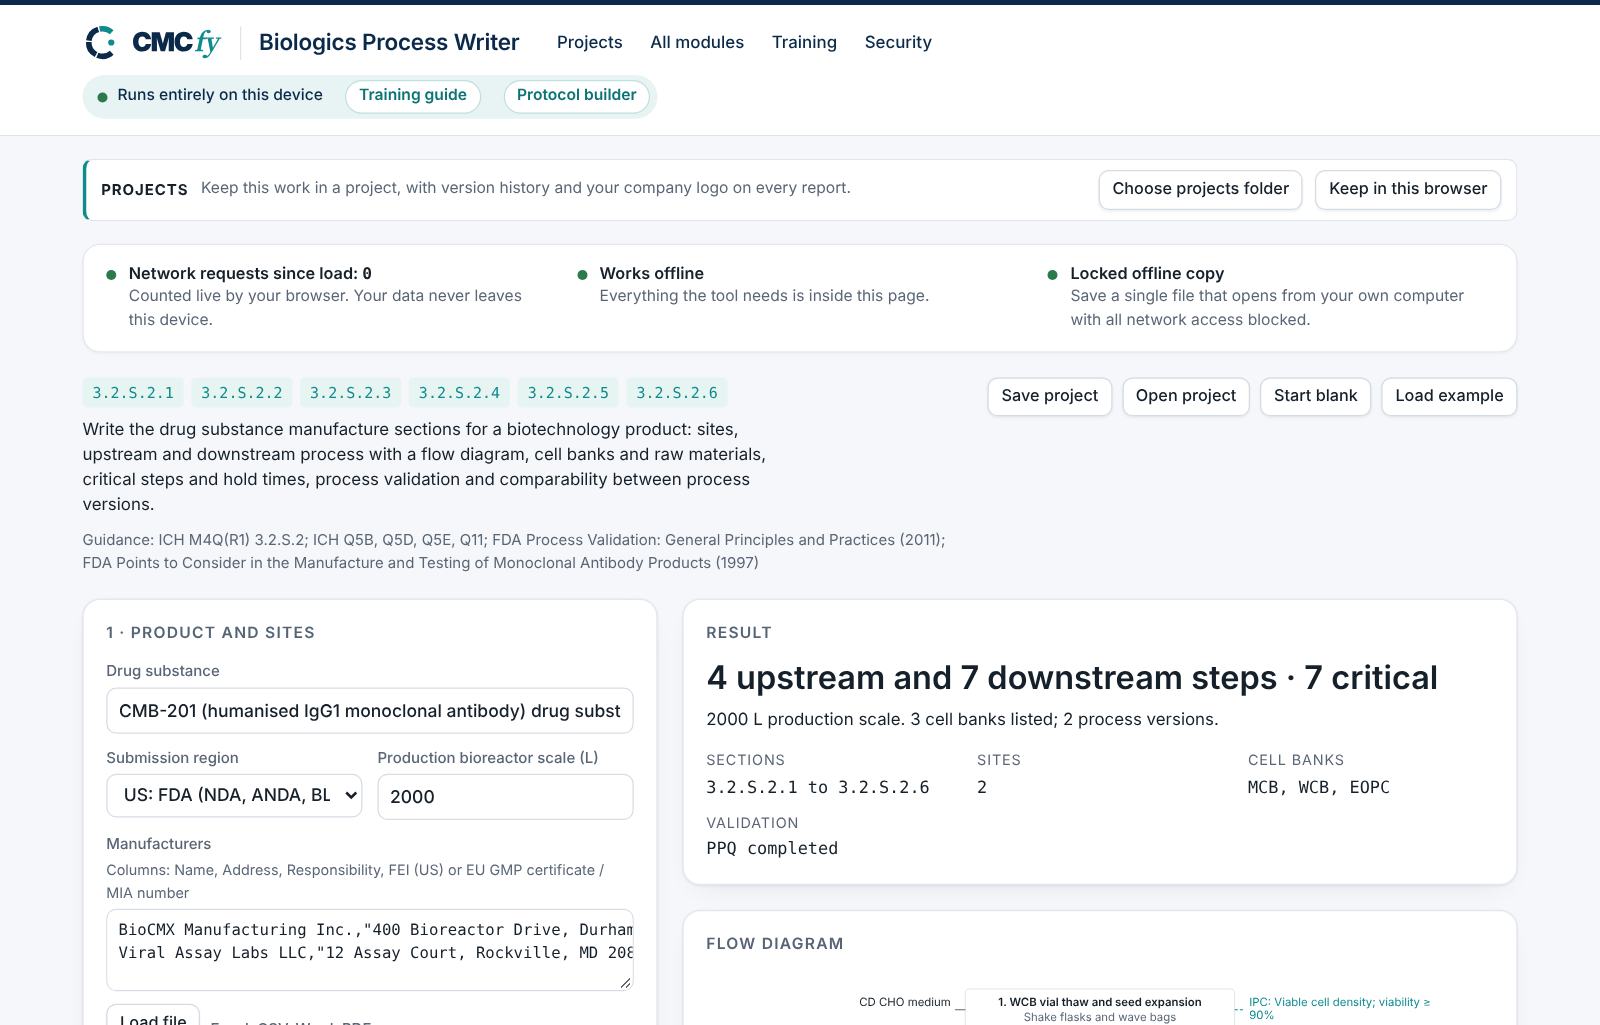
Task: Click Choose projects folder button
Action: pyautogui.click(x=1200, y=189)
